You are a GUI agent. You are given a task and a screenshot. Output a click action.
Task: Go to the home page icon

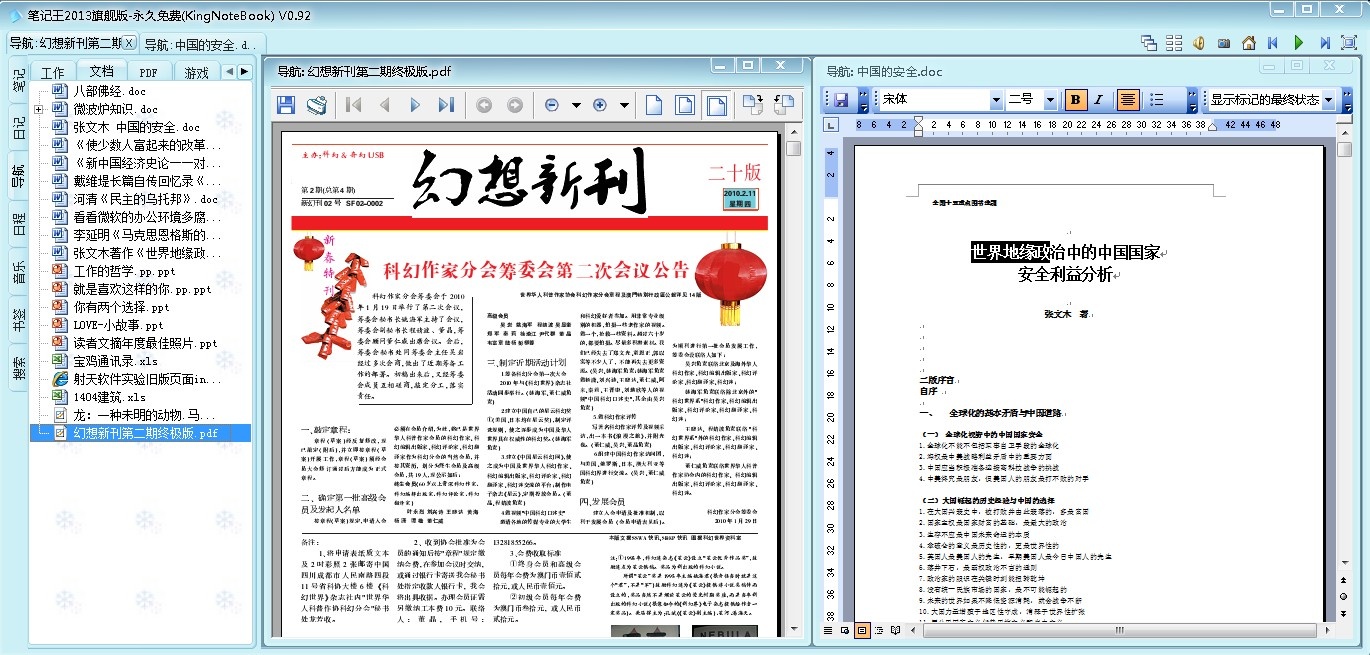point(1249,42)
